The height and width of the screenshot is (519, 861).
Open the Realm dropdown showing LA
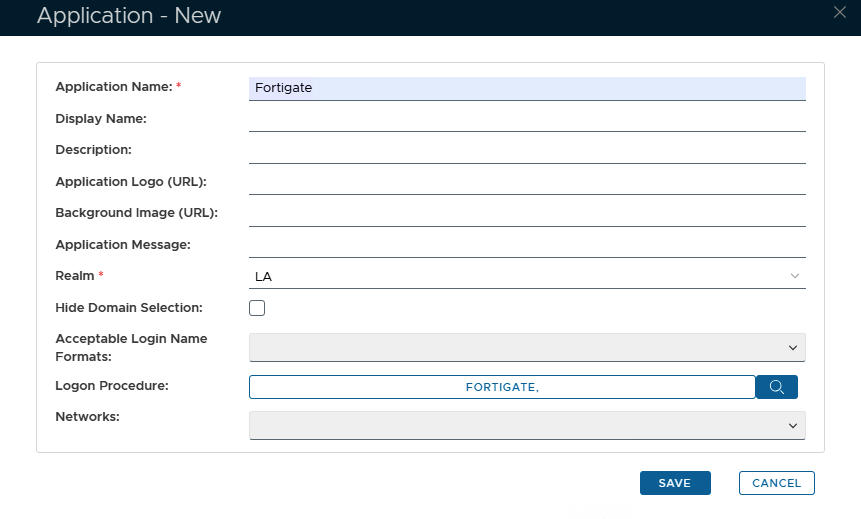click(x=527, y=276)
